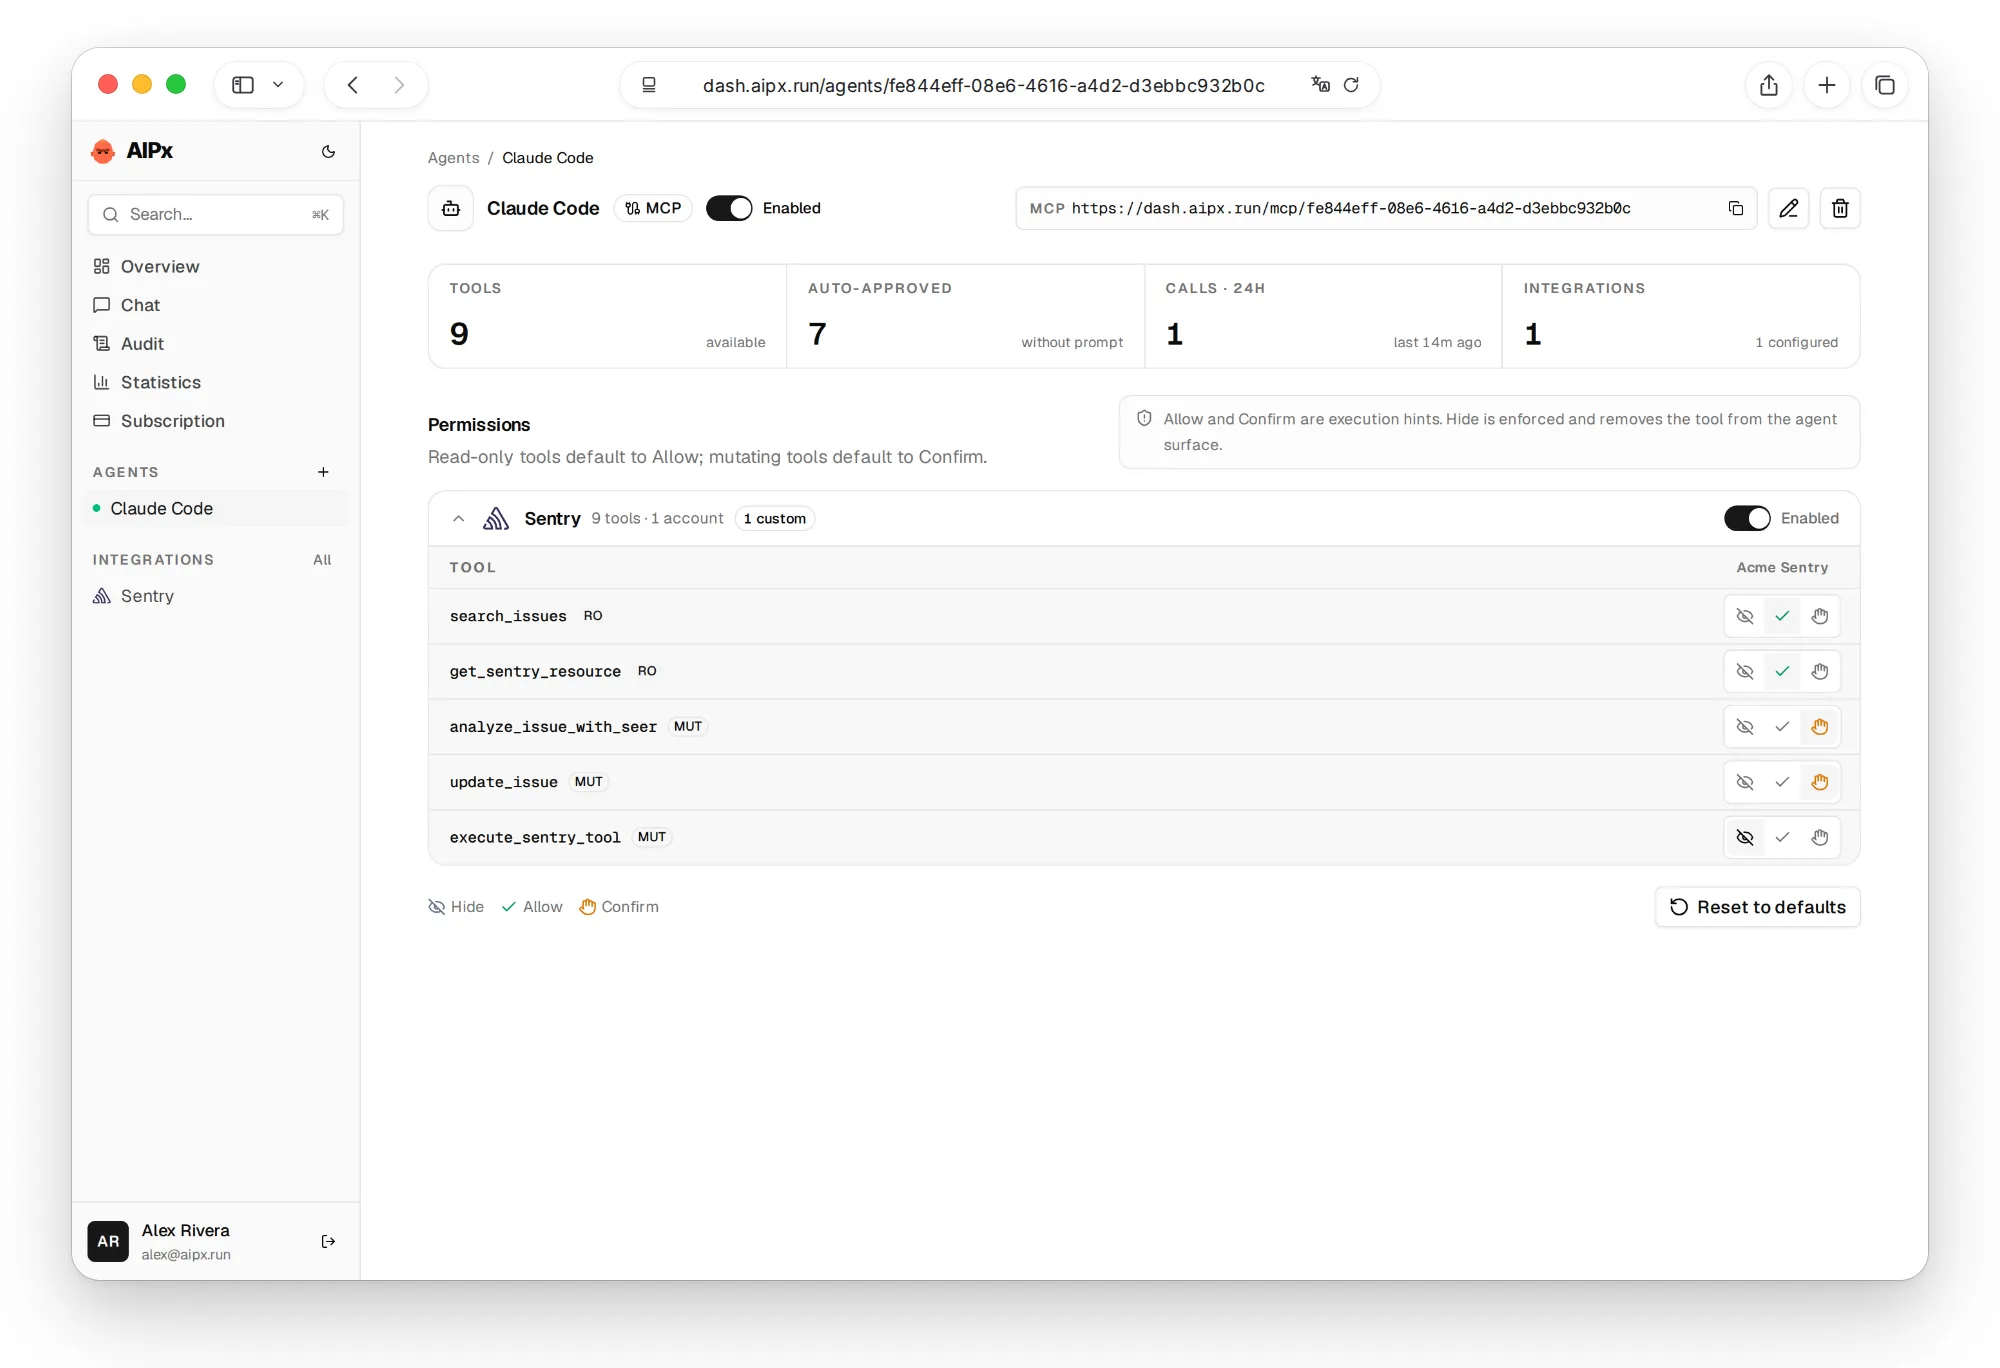Go back in browser history

click(x=353, y=85)
